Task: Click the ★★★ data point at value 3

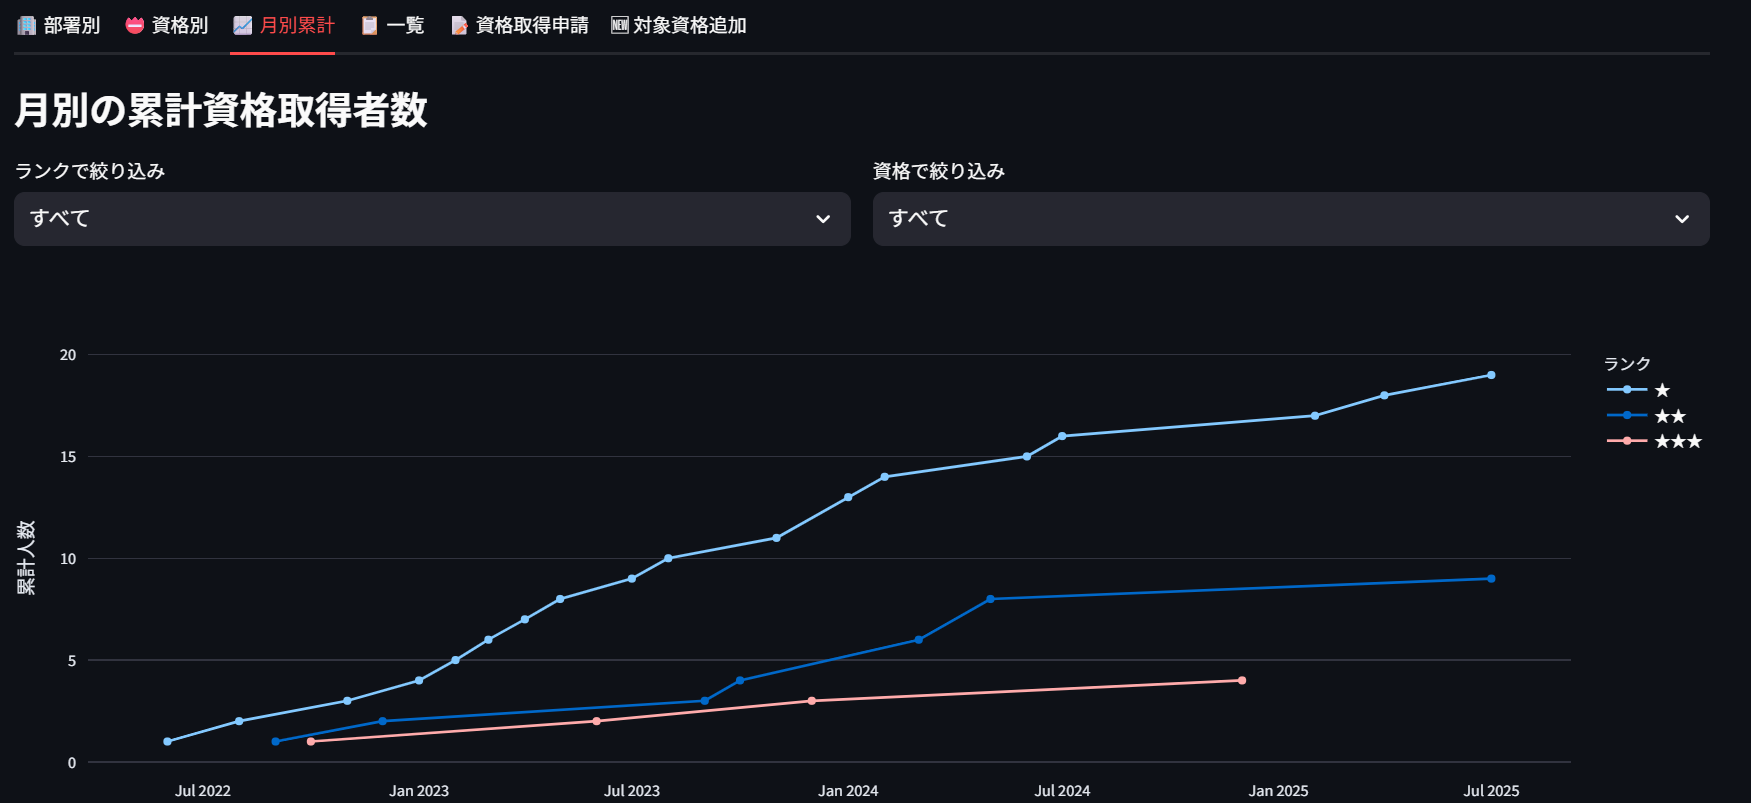Action: coord(811,701)
